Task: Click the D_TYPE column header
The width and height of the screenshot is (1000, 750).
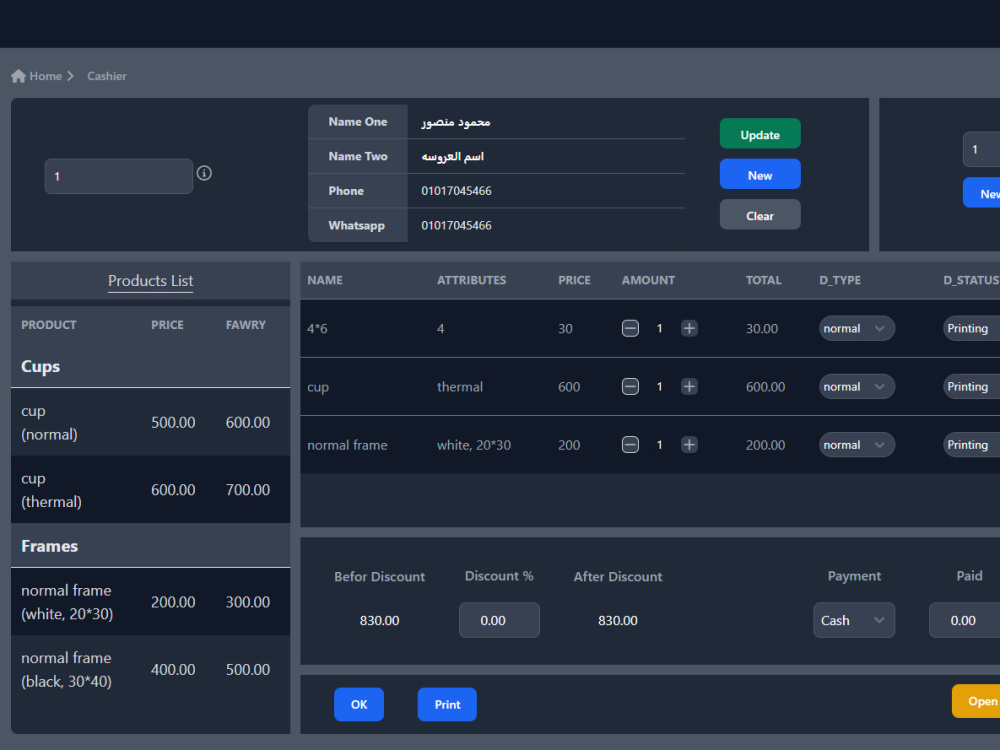Action: click(x=840, y=280)
